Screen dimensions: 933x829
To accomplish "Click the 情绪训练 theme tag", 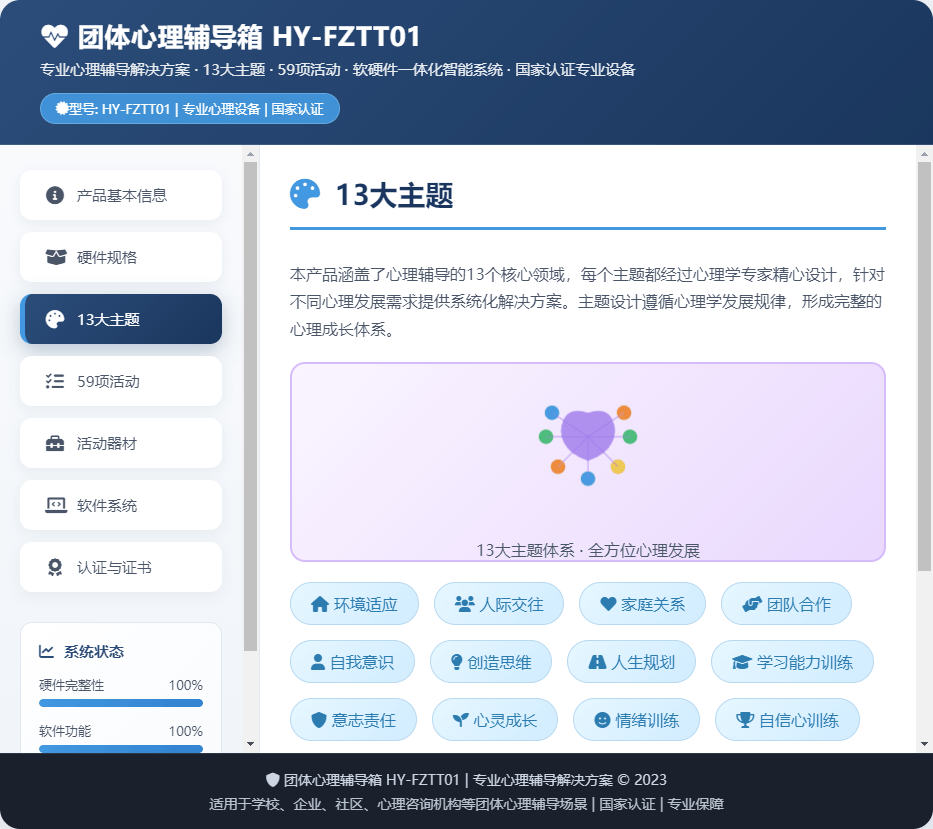I will tap(636, 720).
